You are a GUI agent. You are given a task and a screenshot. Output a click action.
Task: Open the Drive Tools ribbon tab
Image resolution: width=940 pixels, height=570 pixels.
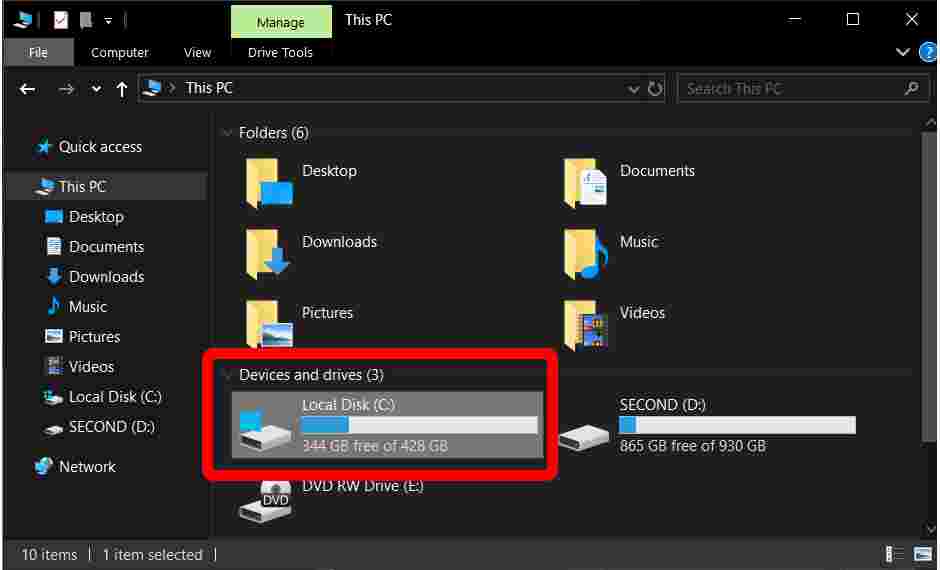coord(280,53)
